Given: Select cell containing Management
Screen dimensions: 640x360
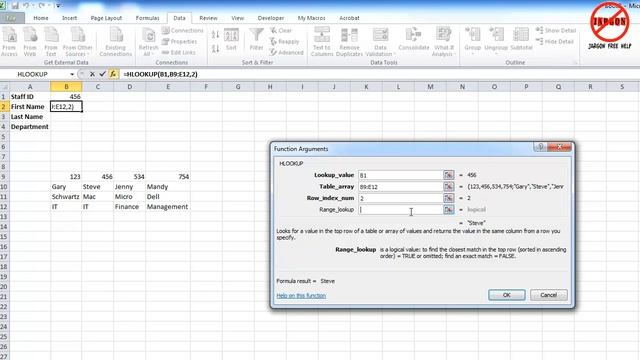Looking at the screenshot, I should (168, 207).
